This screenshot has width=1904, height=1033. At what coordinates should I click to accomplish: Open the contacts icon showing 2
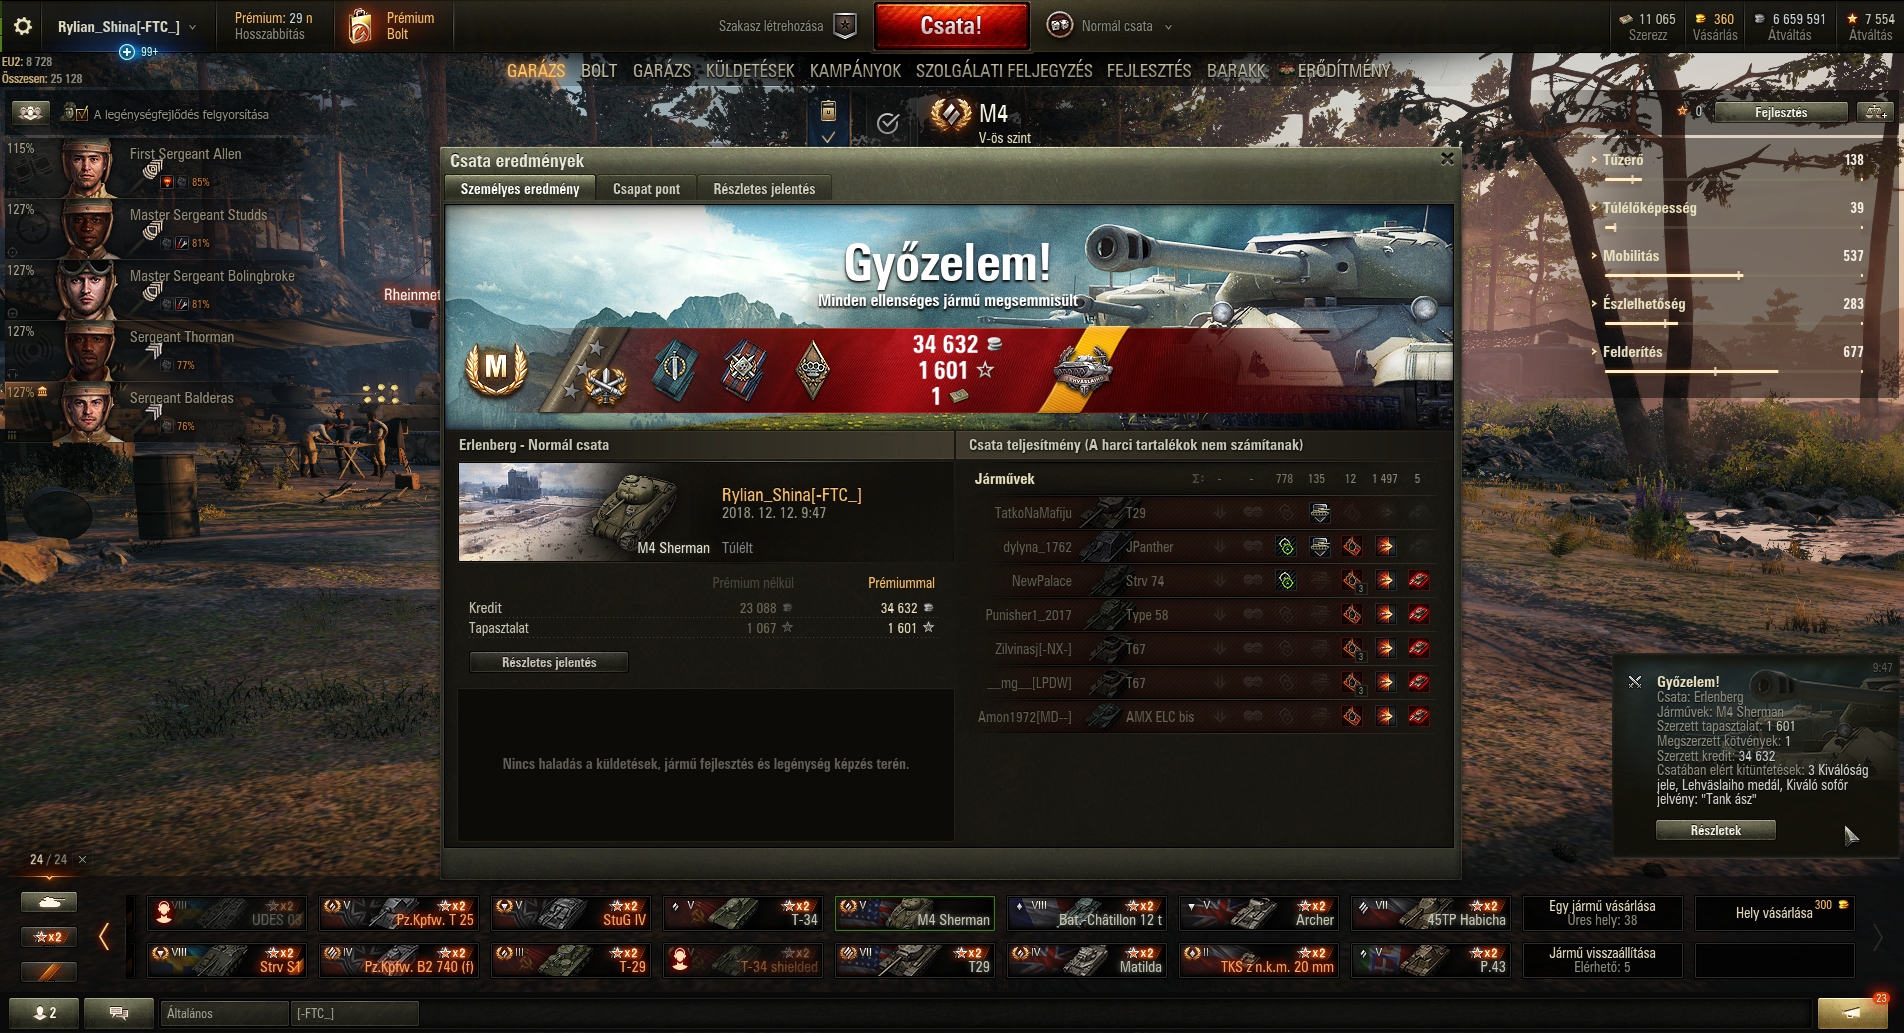(44, 1013)
